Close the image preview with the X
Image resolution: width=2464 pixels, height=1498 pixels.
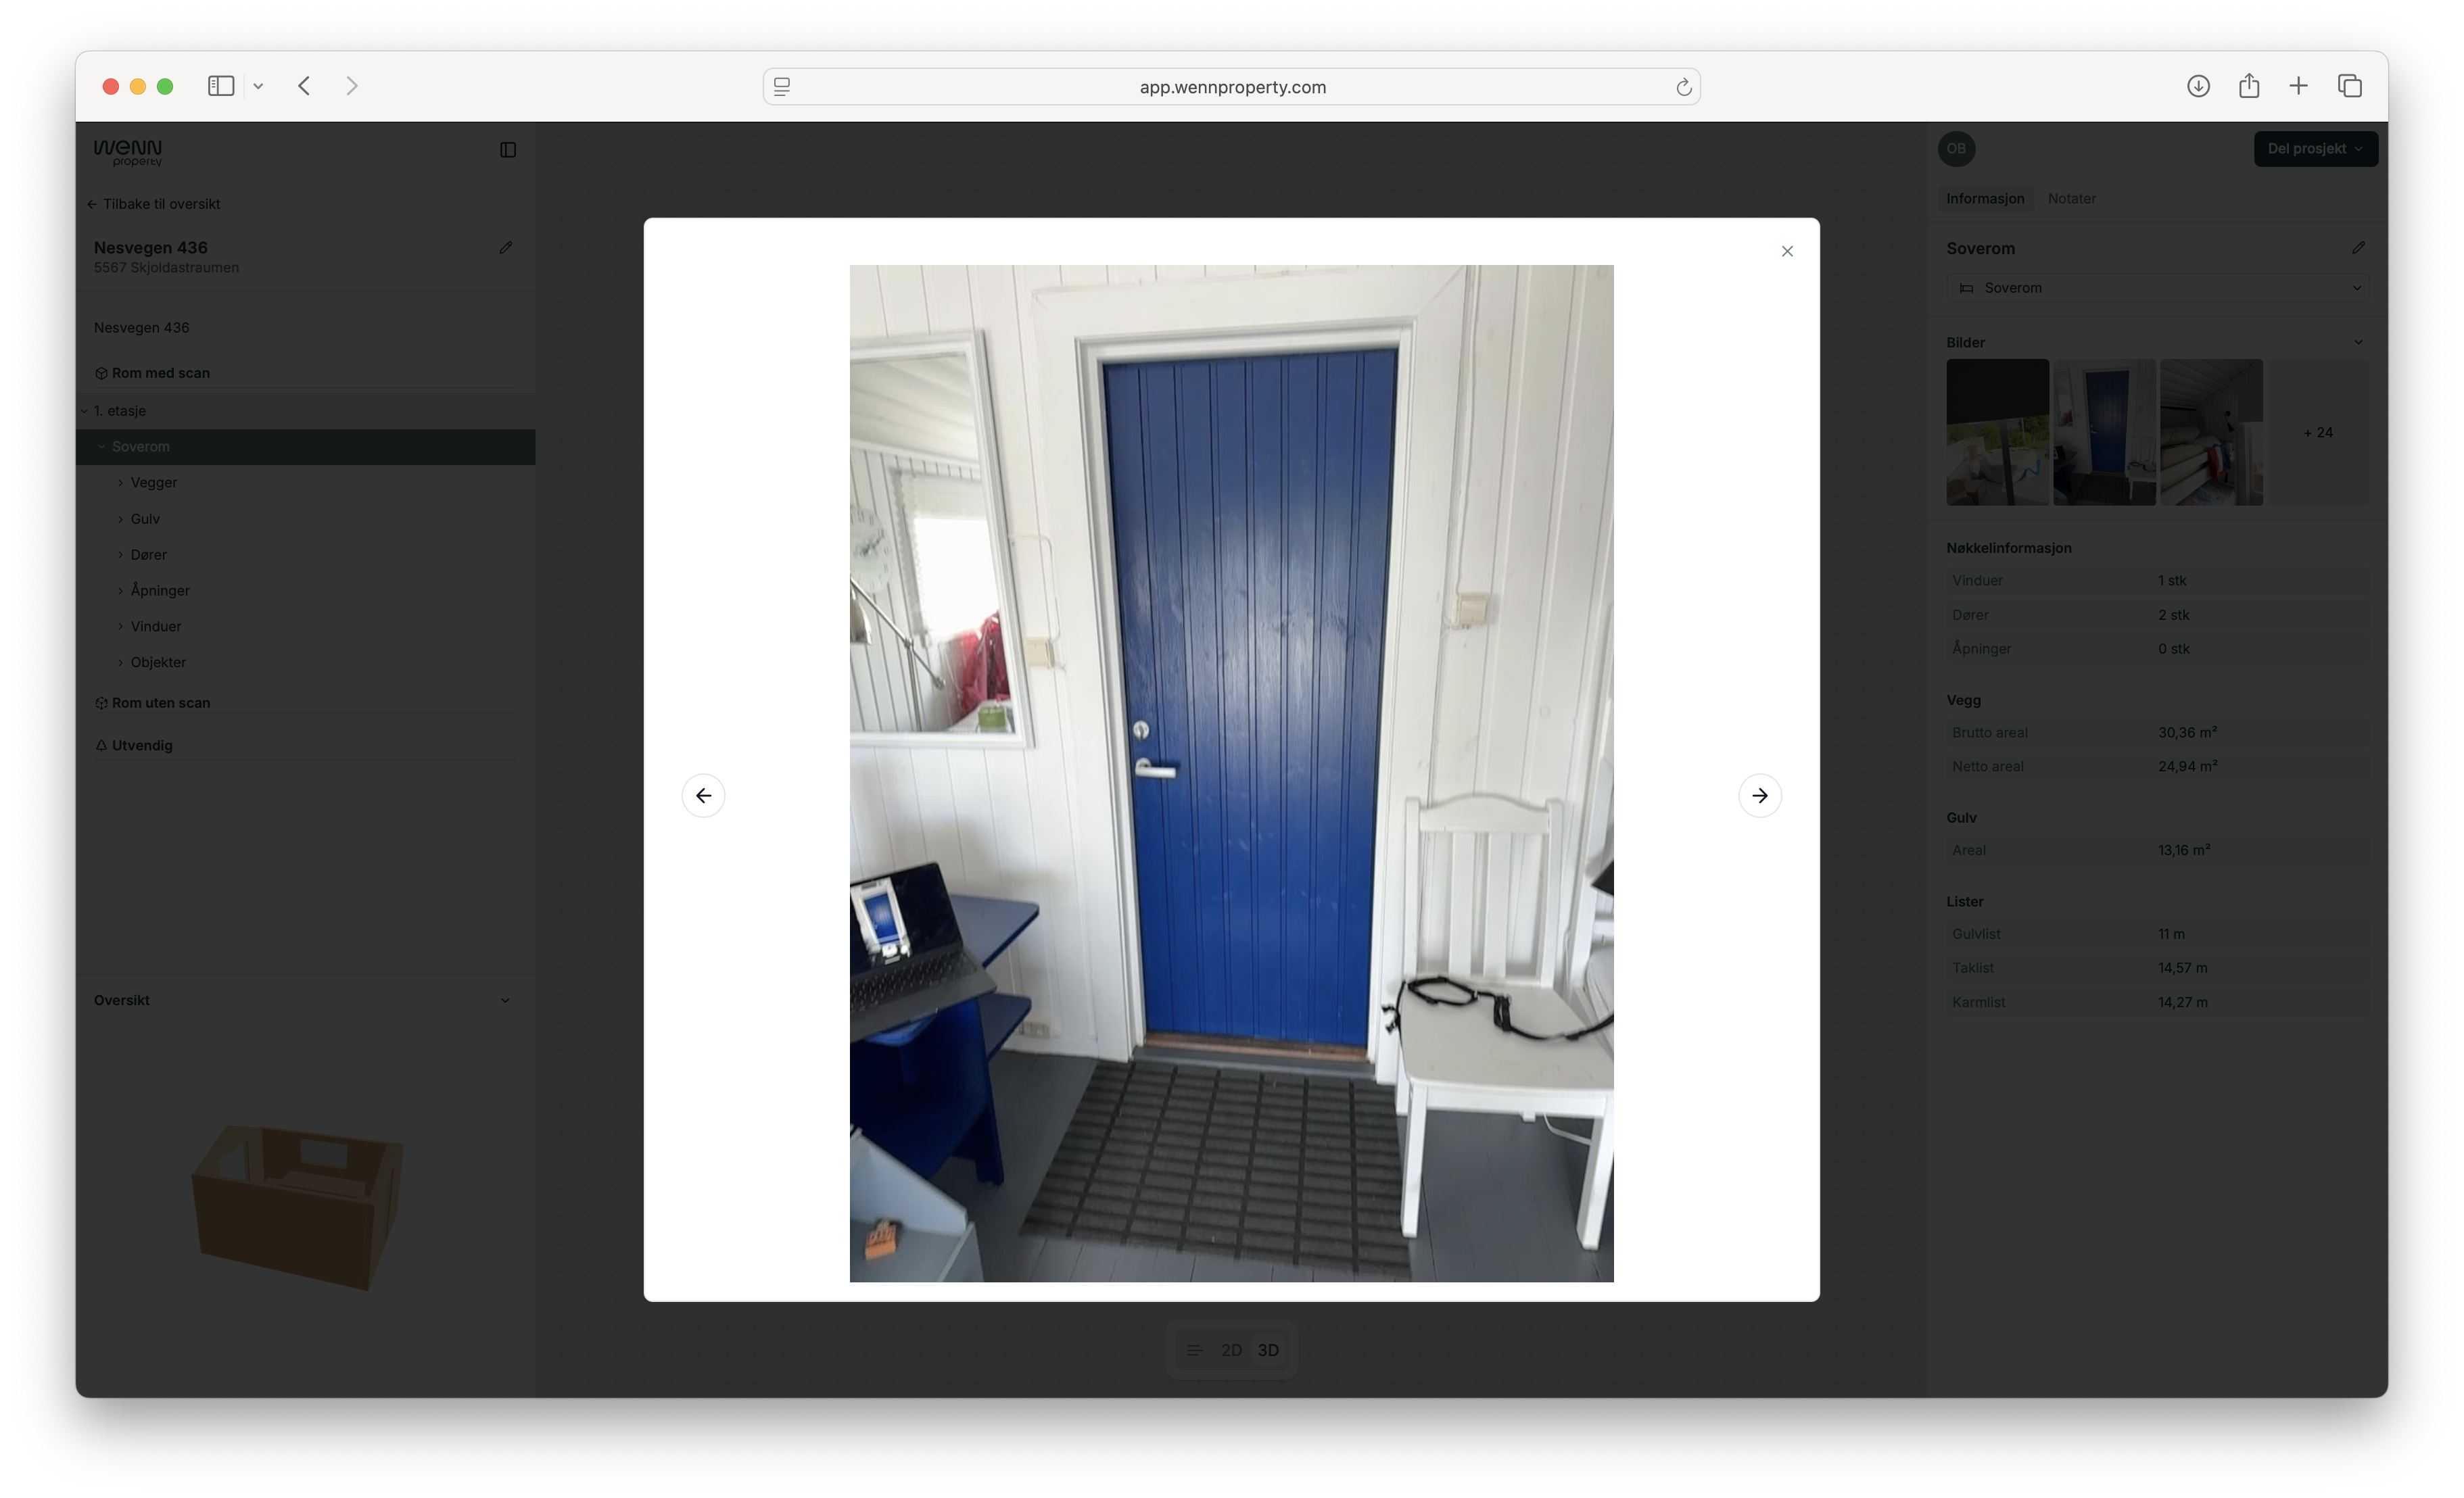pyautogui.click(x=1787, y=251)
